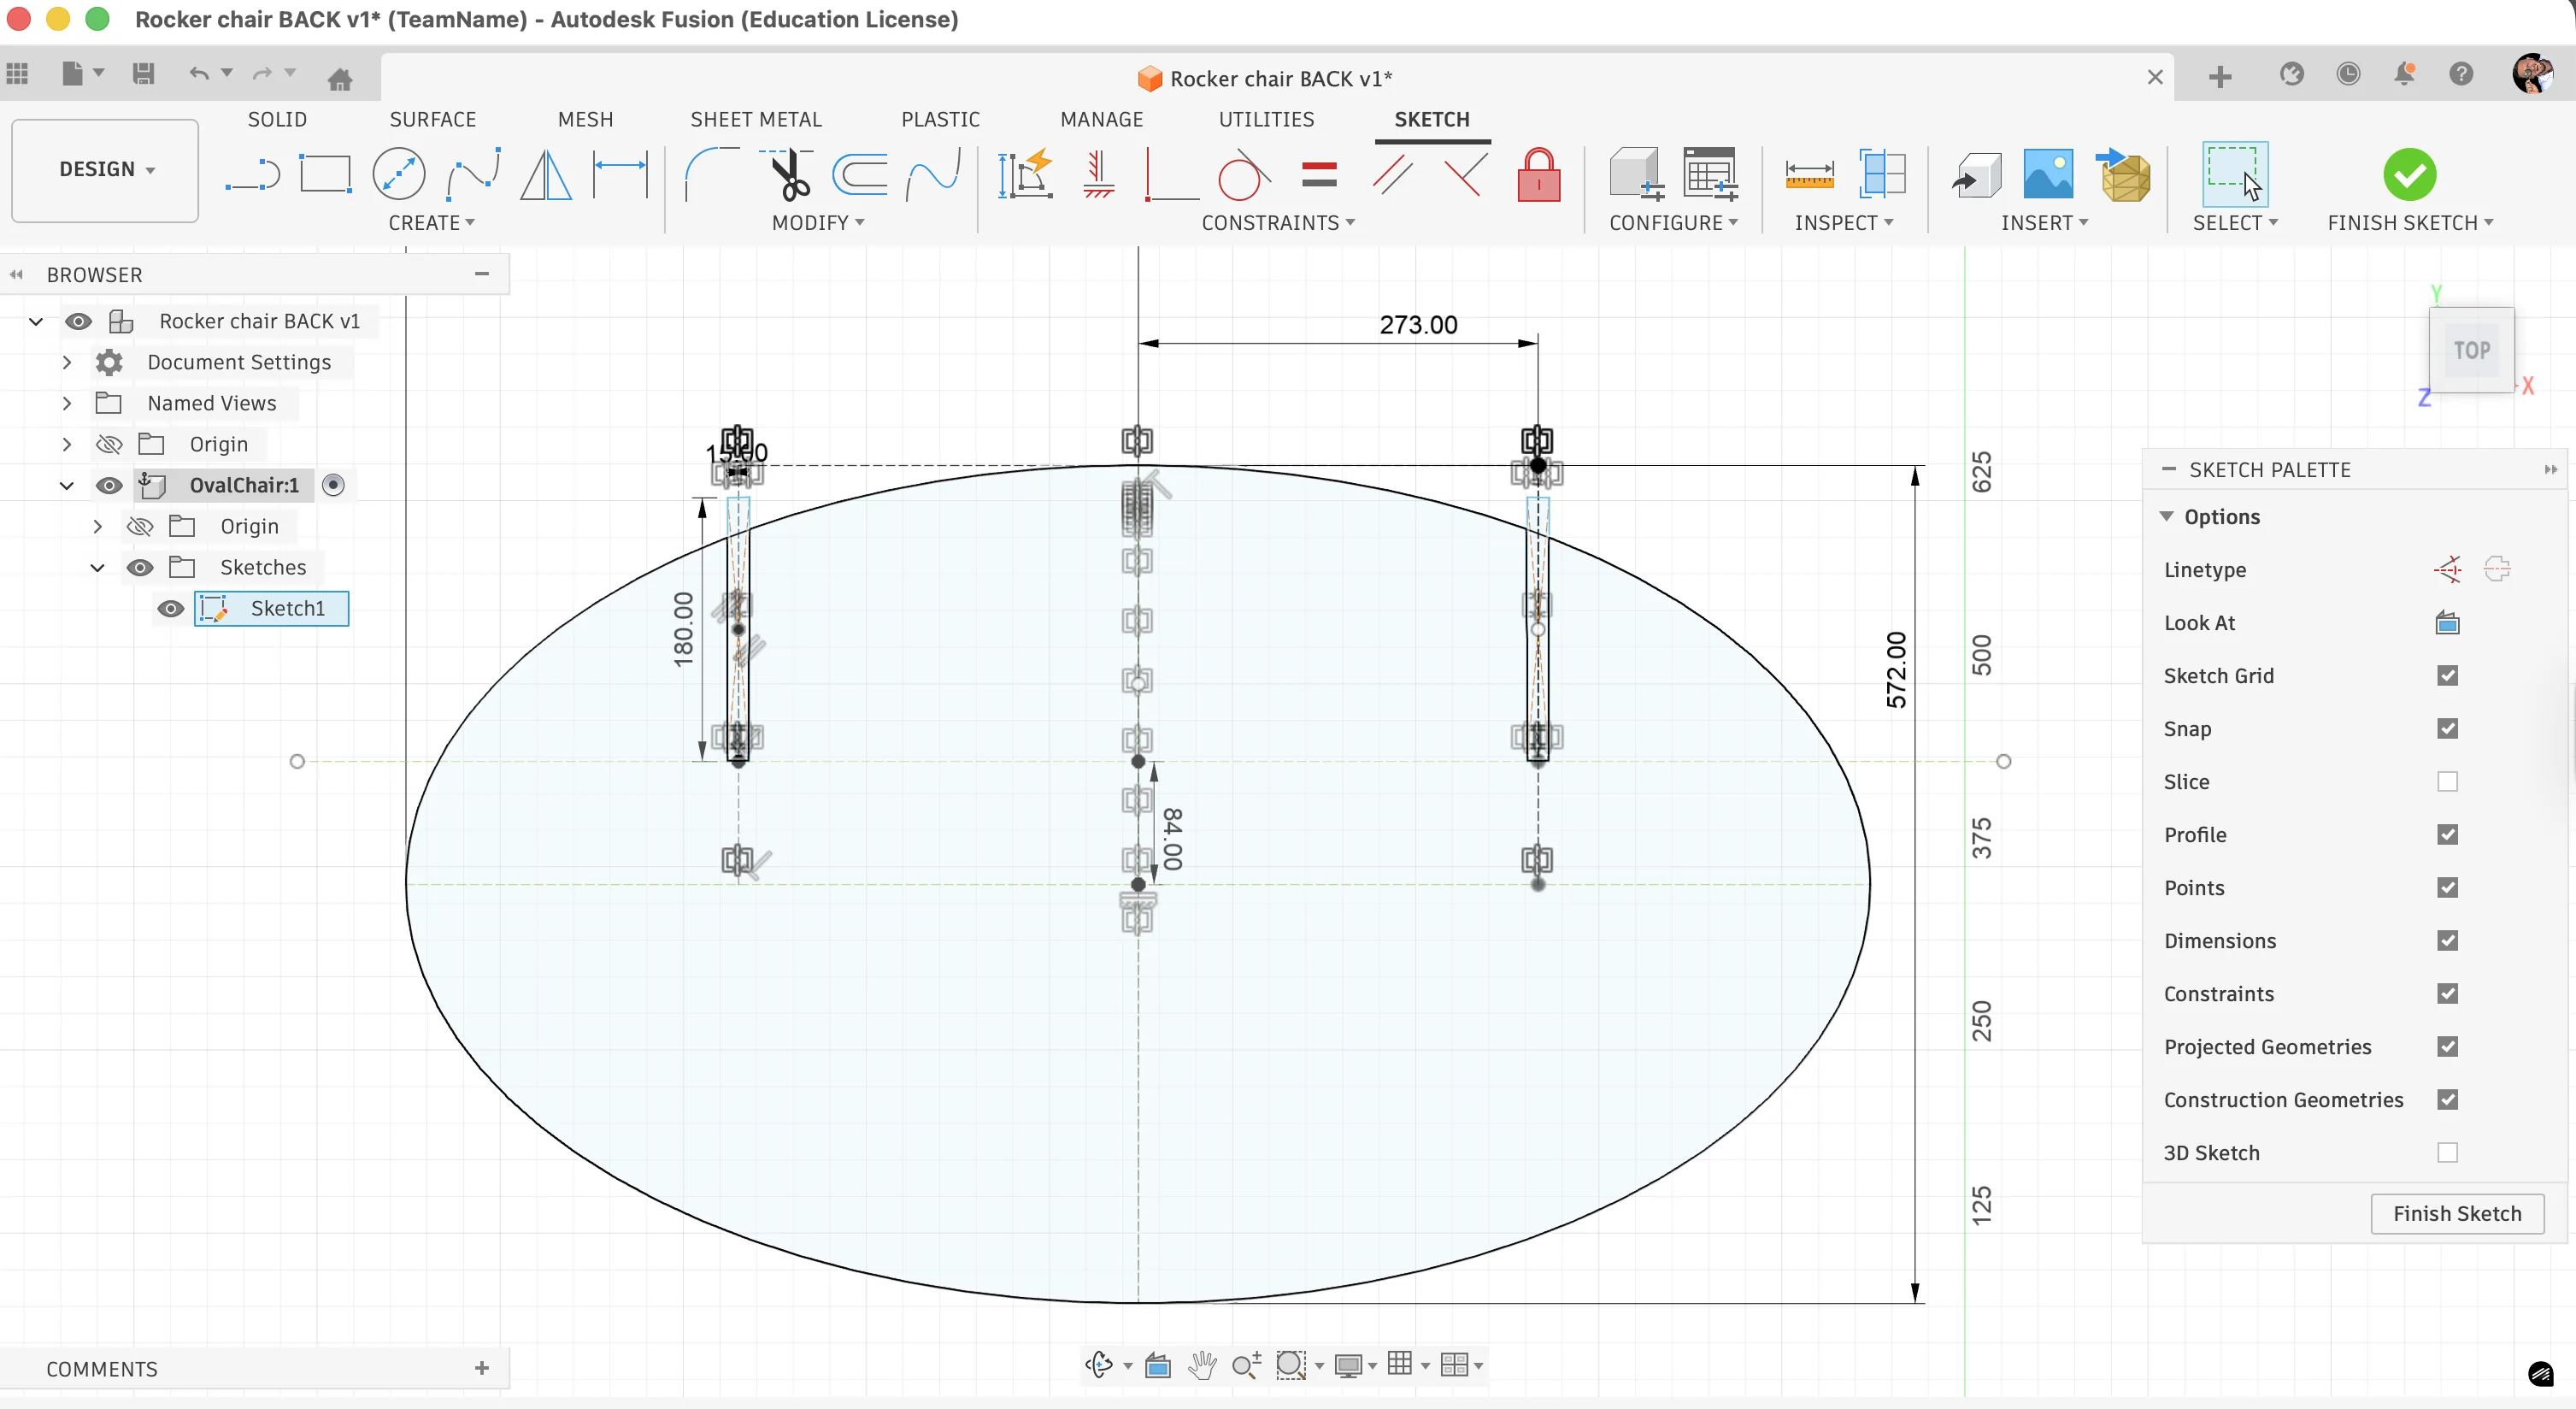Open the CONSTRAINTS dropdown menu

click(1278, 223)
